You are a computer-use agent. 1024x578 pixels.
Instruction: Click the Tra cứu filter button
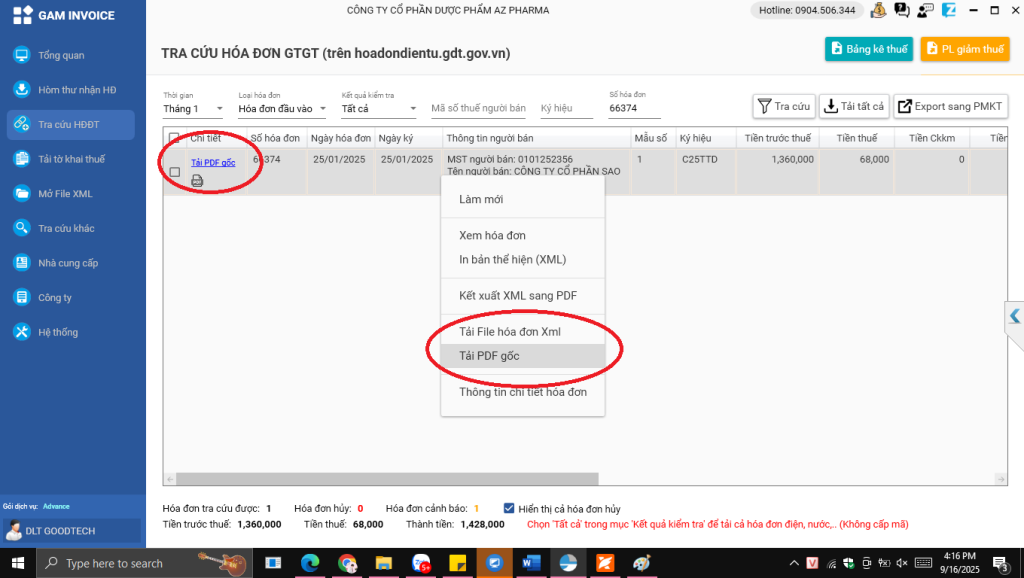[784, 106]
